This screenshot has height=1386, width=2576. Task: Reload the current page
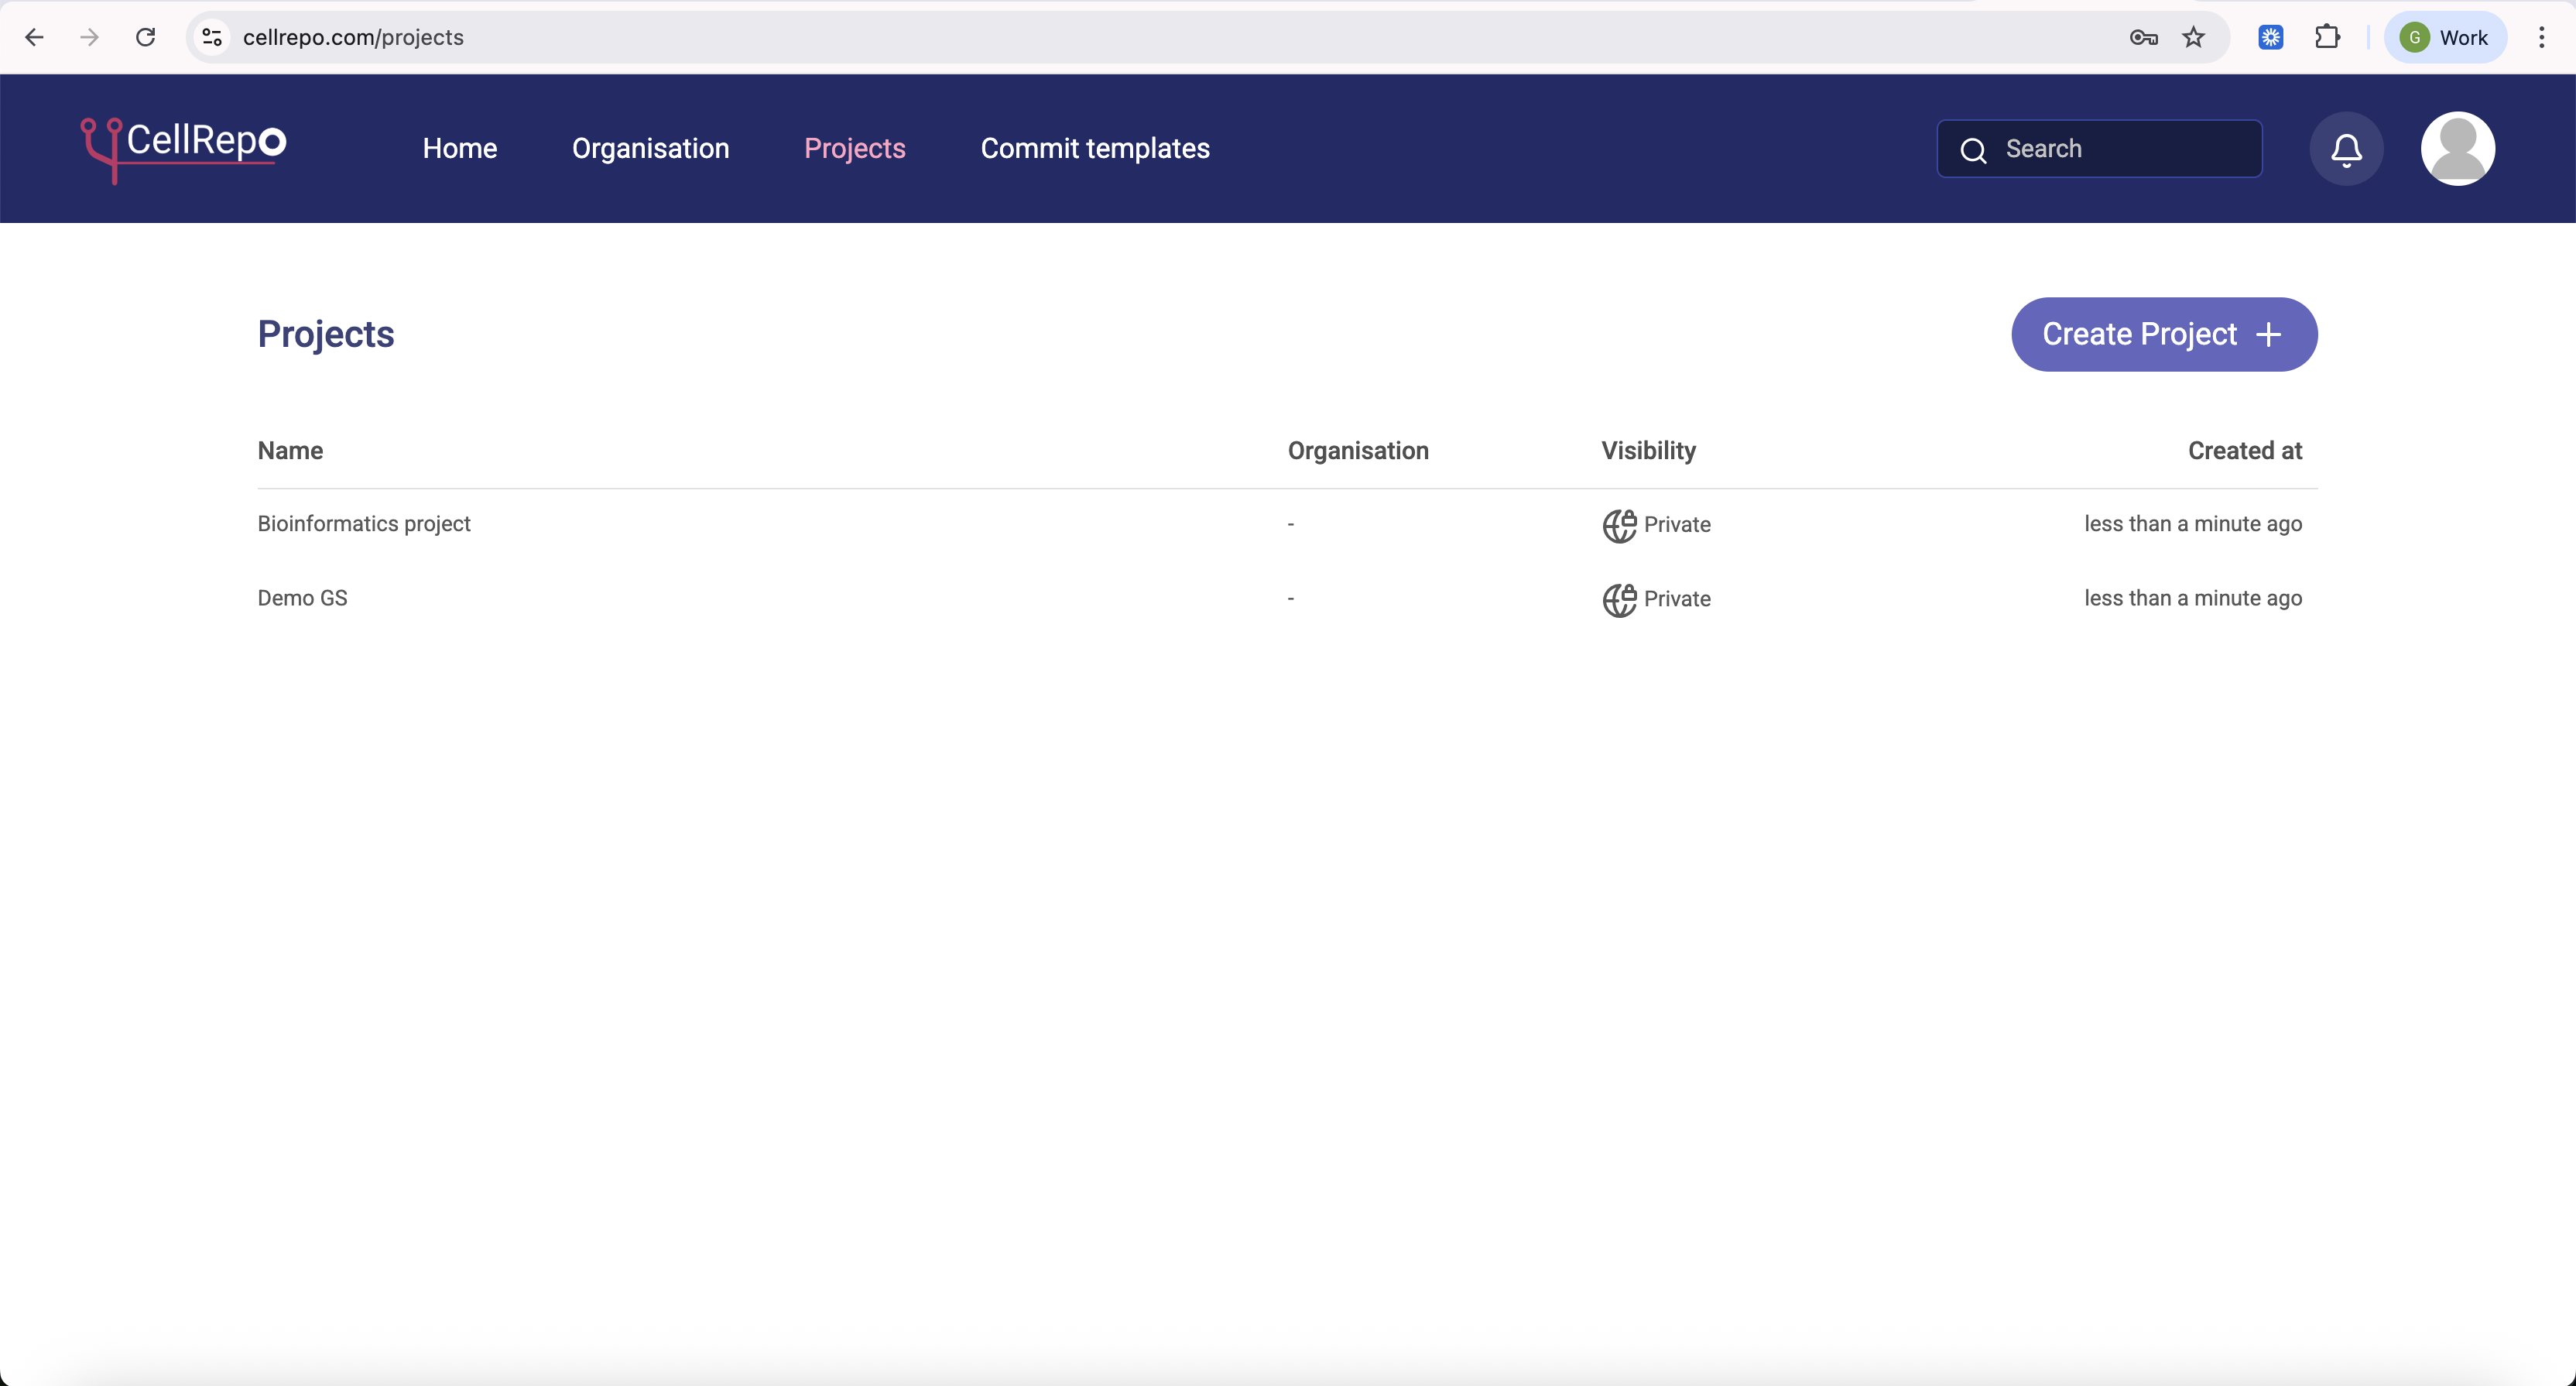(146, 38)
